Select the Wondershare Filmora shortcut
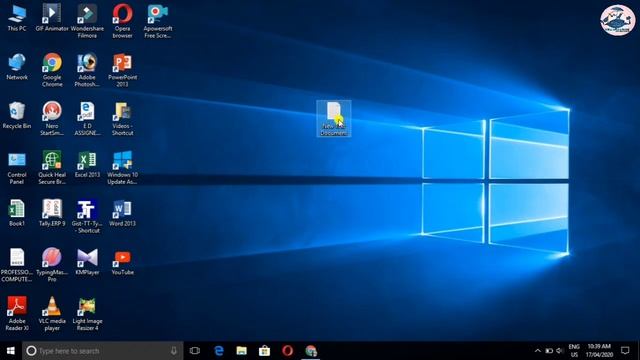The image size is (640, 360). 87,22
